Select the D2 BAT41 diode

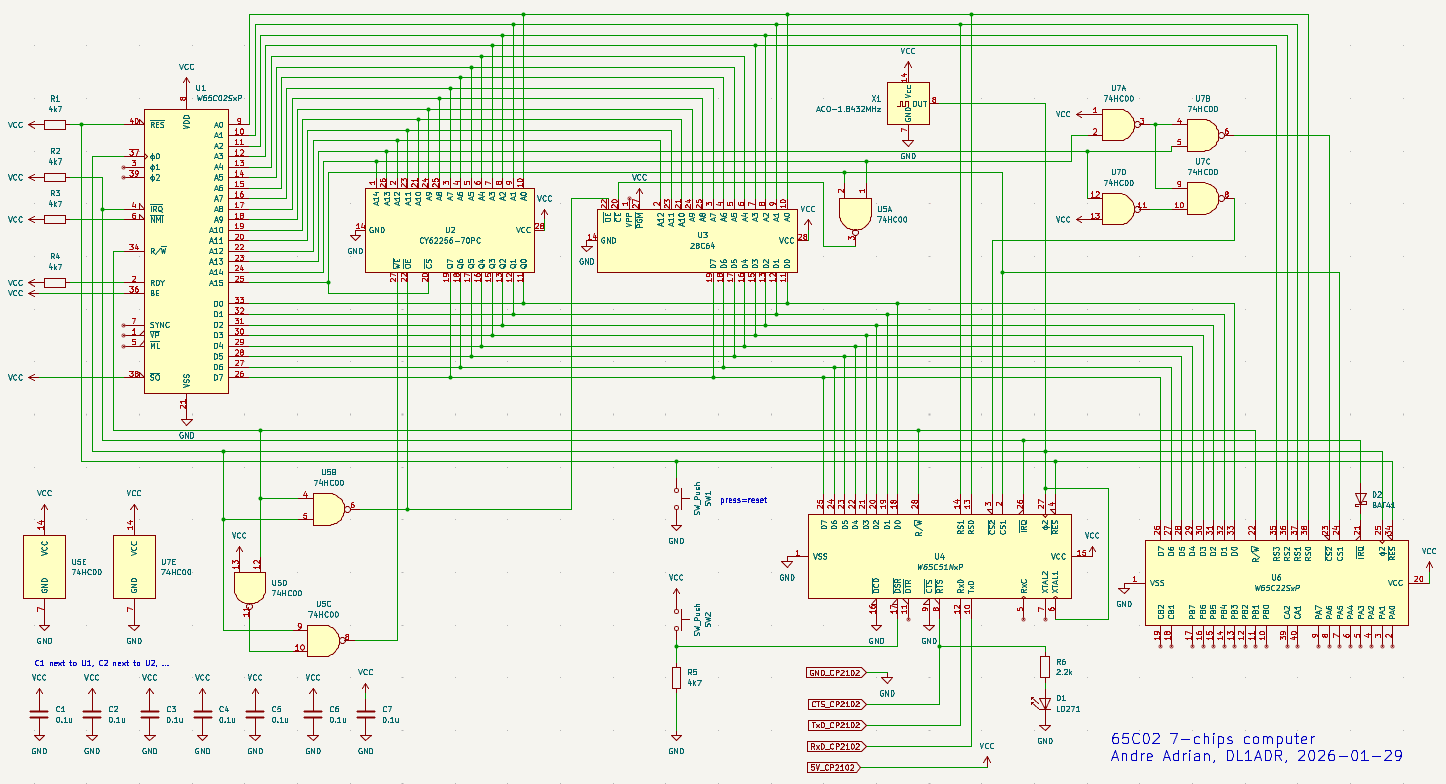pyautogui.click(x=1360, y=497)
